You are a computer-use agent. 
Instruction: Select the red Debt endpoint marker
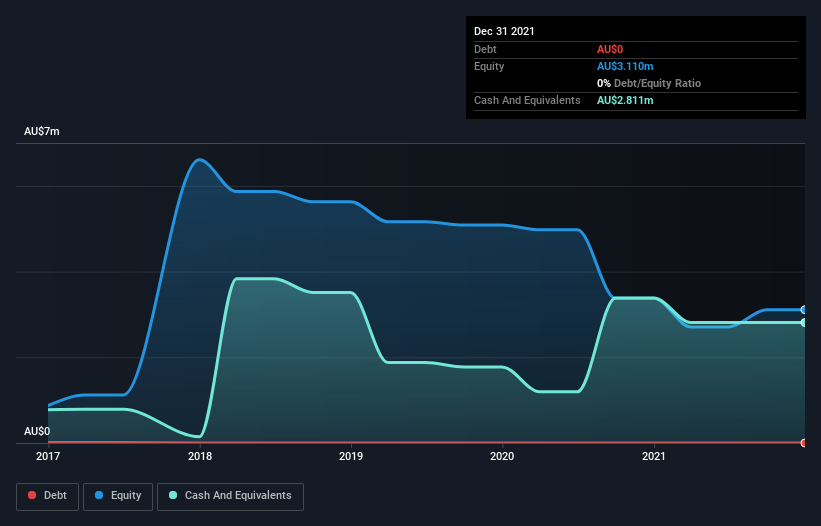804,443
